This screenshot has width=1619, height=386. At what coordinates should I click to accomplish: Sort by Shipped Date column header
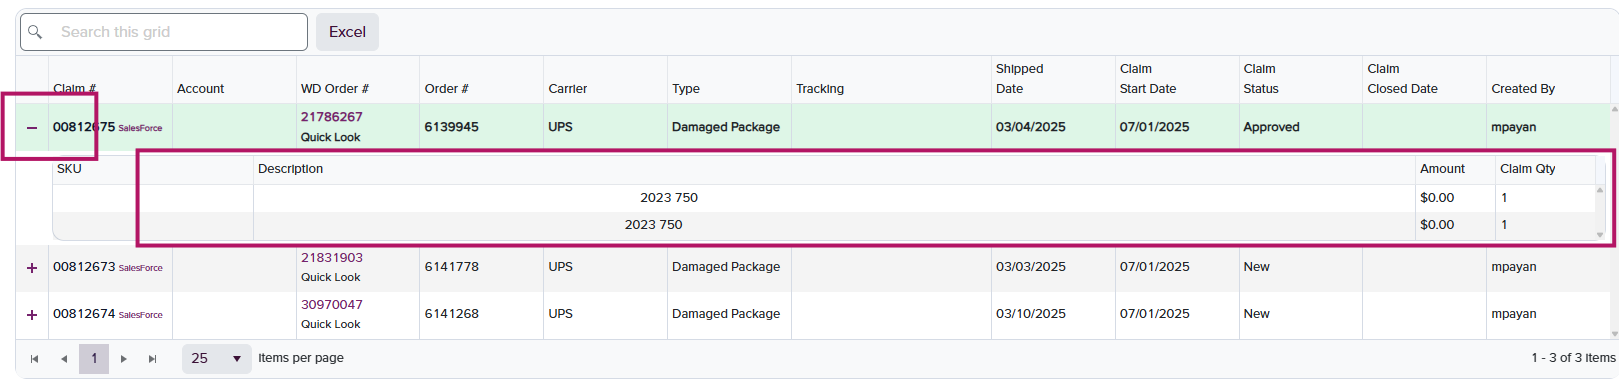coord(1019,79)
